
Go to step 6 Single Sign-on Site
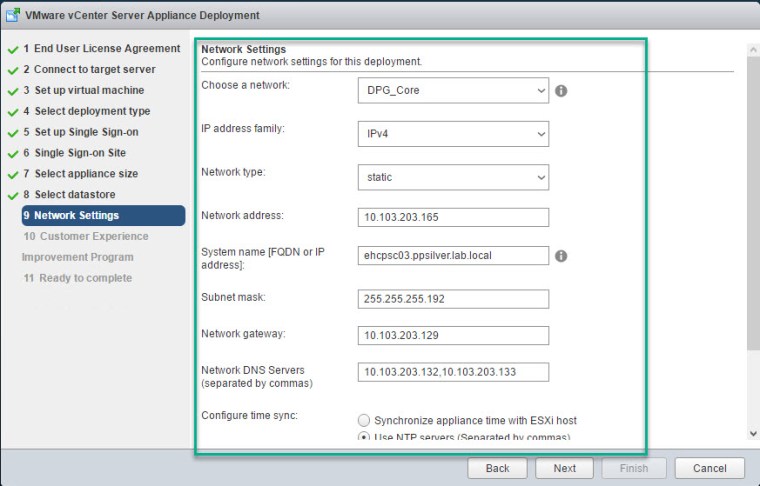pyautogui.click(x=75, y=153)
